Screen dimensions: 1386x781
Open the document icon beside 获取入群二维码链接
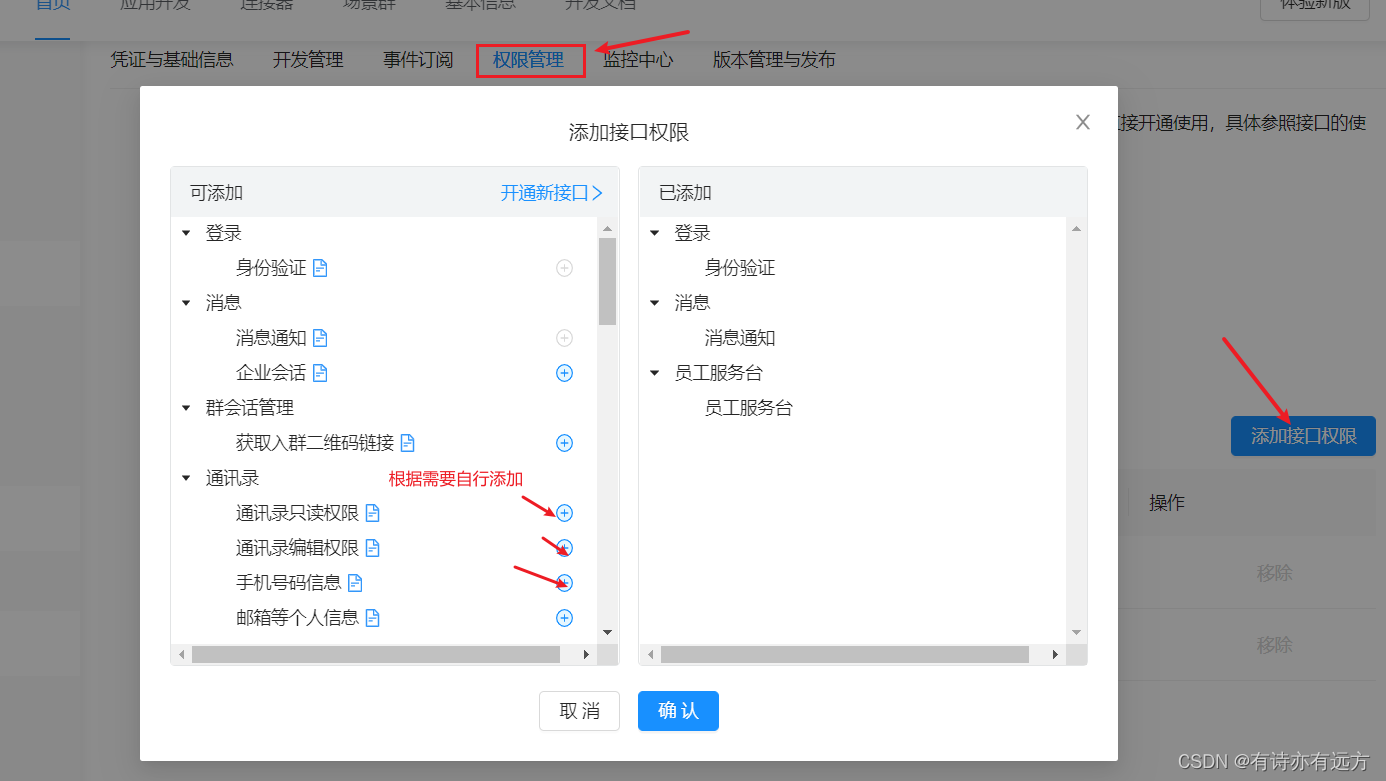407,443
